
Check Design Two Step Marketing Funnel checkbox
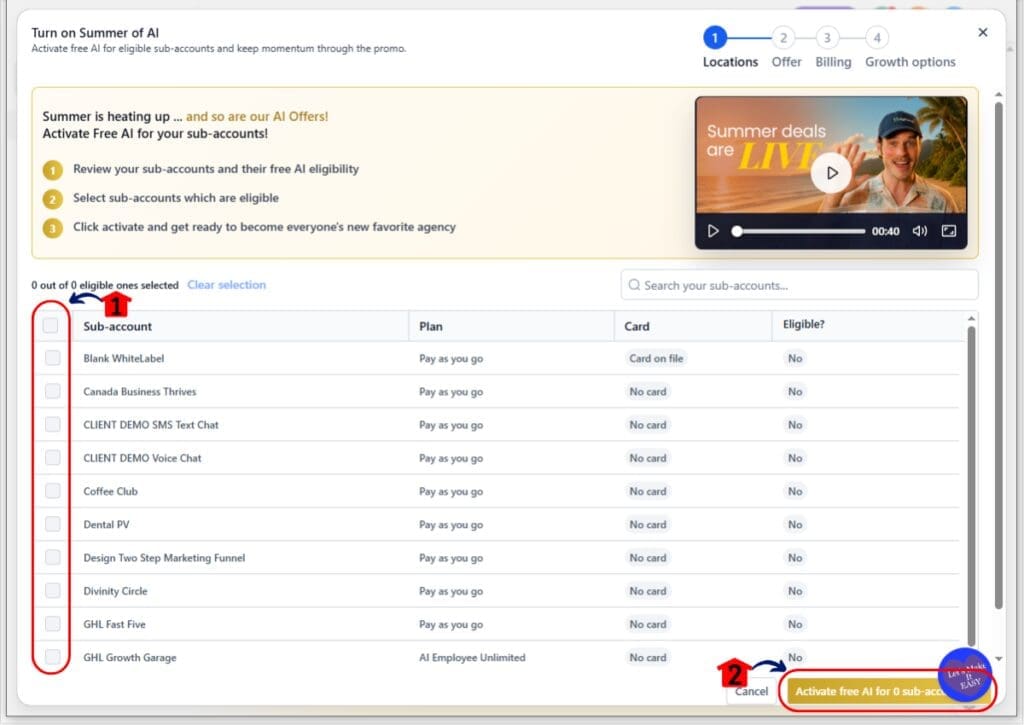52,558
